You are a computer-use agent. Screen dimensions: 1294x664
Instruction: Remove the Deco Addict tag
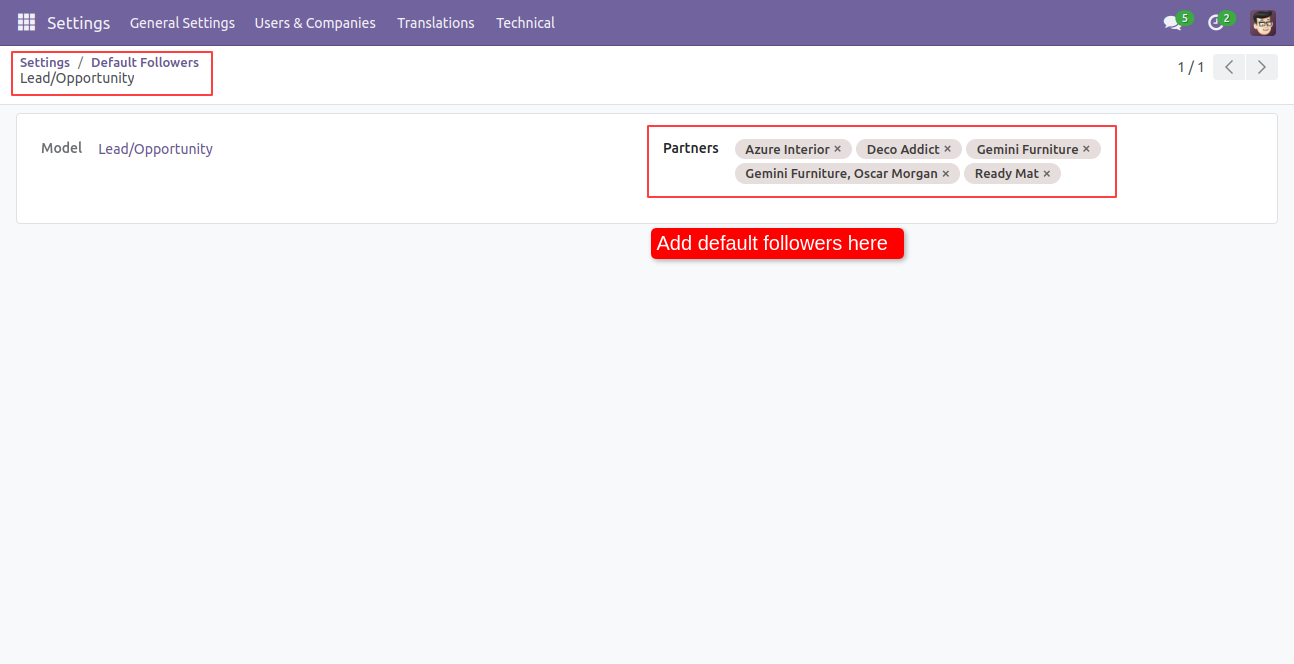click(948, 149)
